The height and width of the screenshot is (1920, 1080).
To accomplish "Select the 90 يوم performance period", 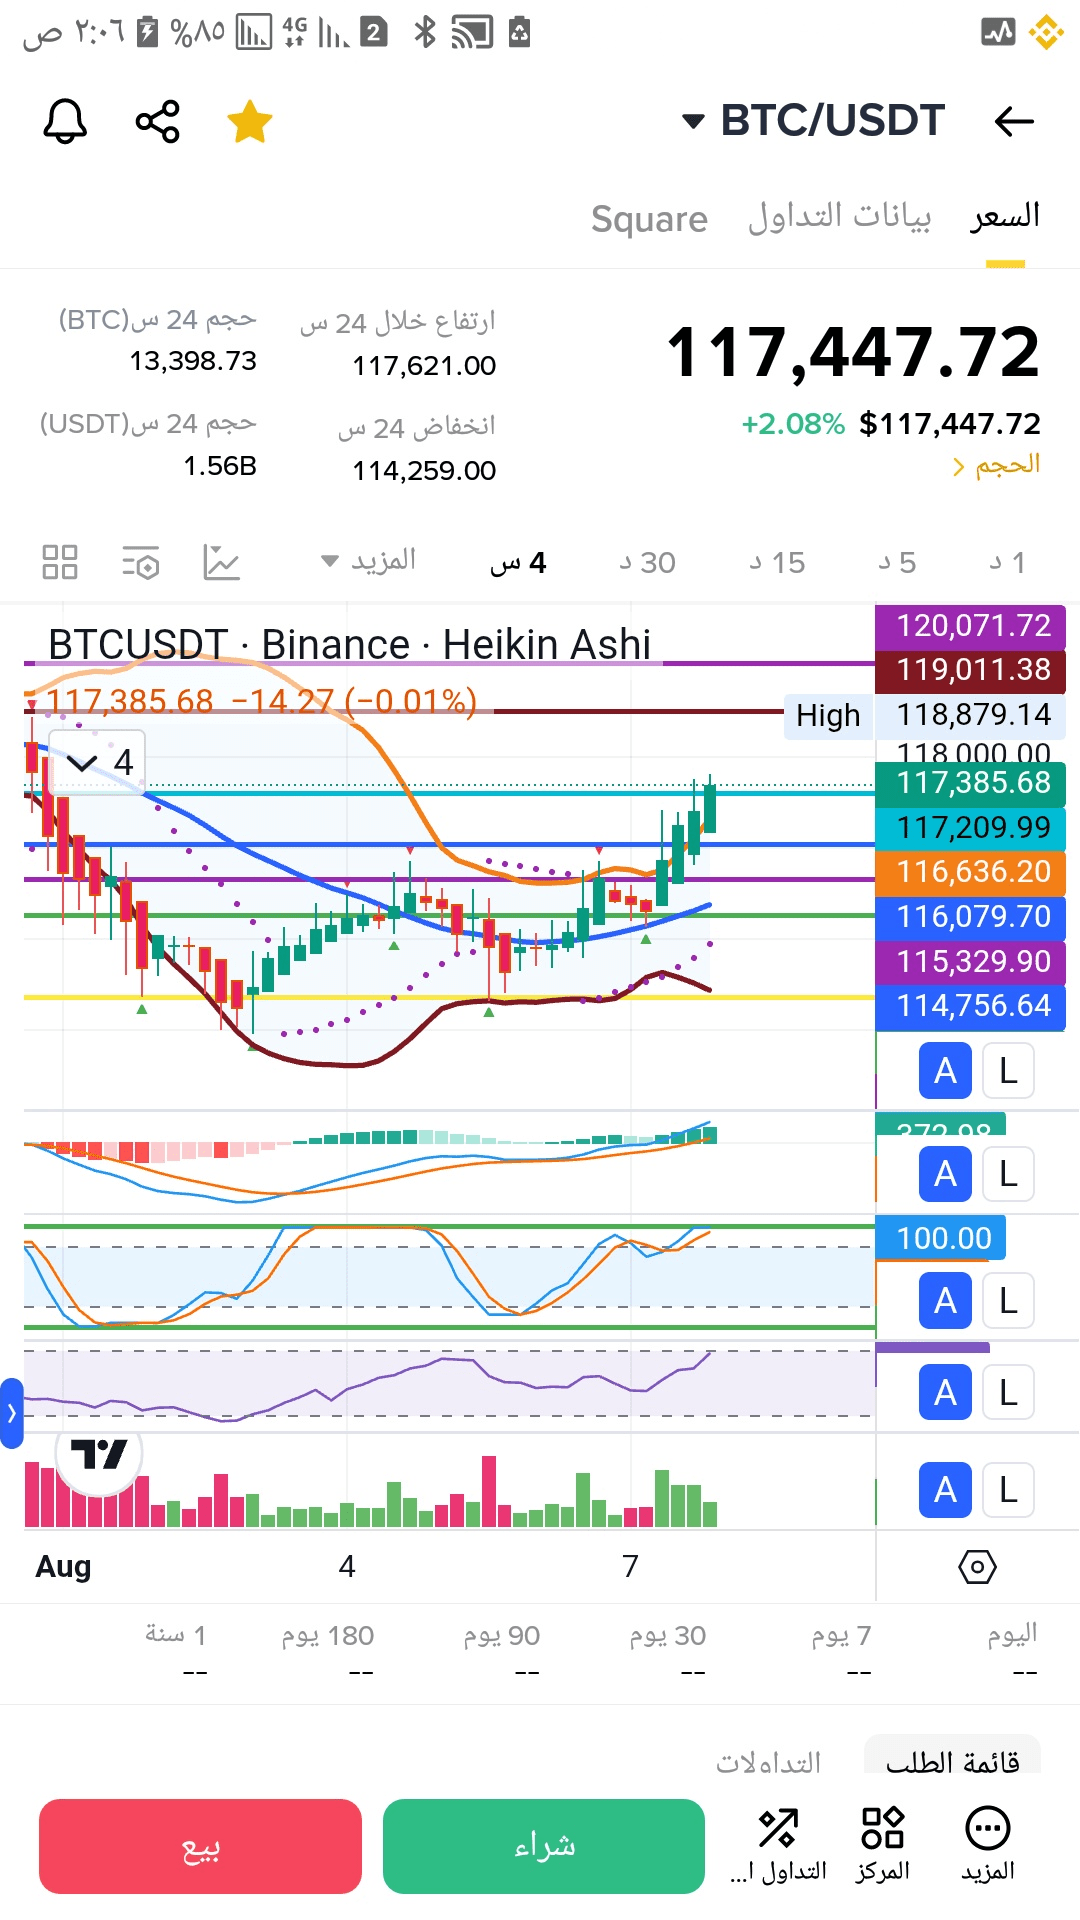I will click(x=502, y=1650).
